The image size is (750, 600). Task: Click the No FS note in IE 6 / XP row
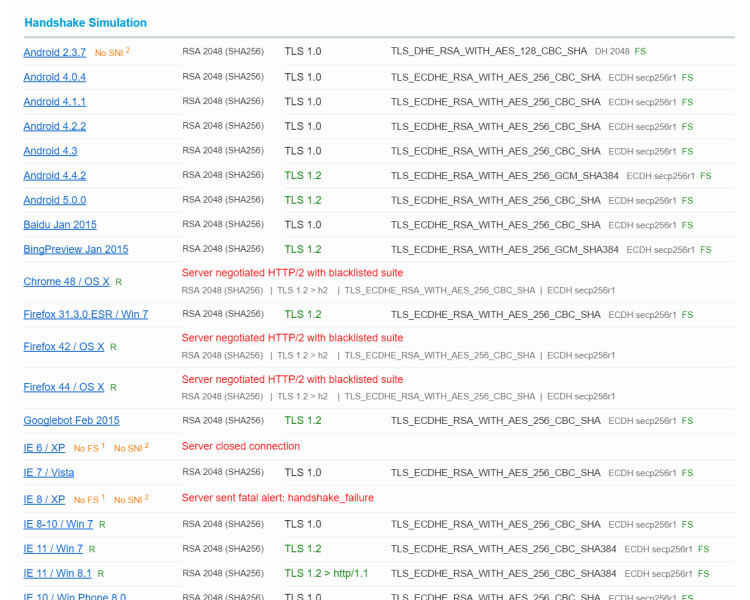pos(89,448)
